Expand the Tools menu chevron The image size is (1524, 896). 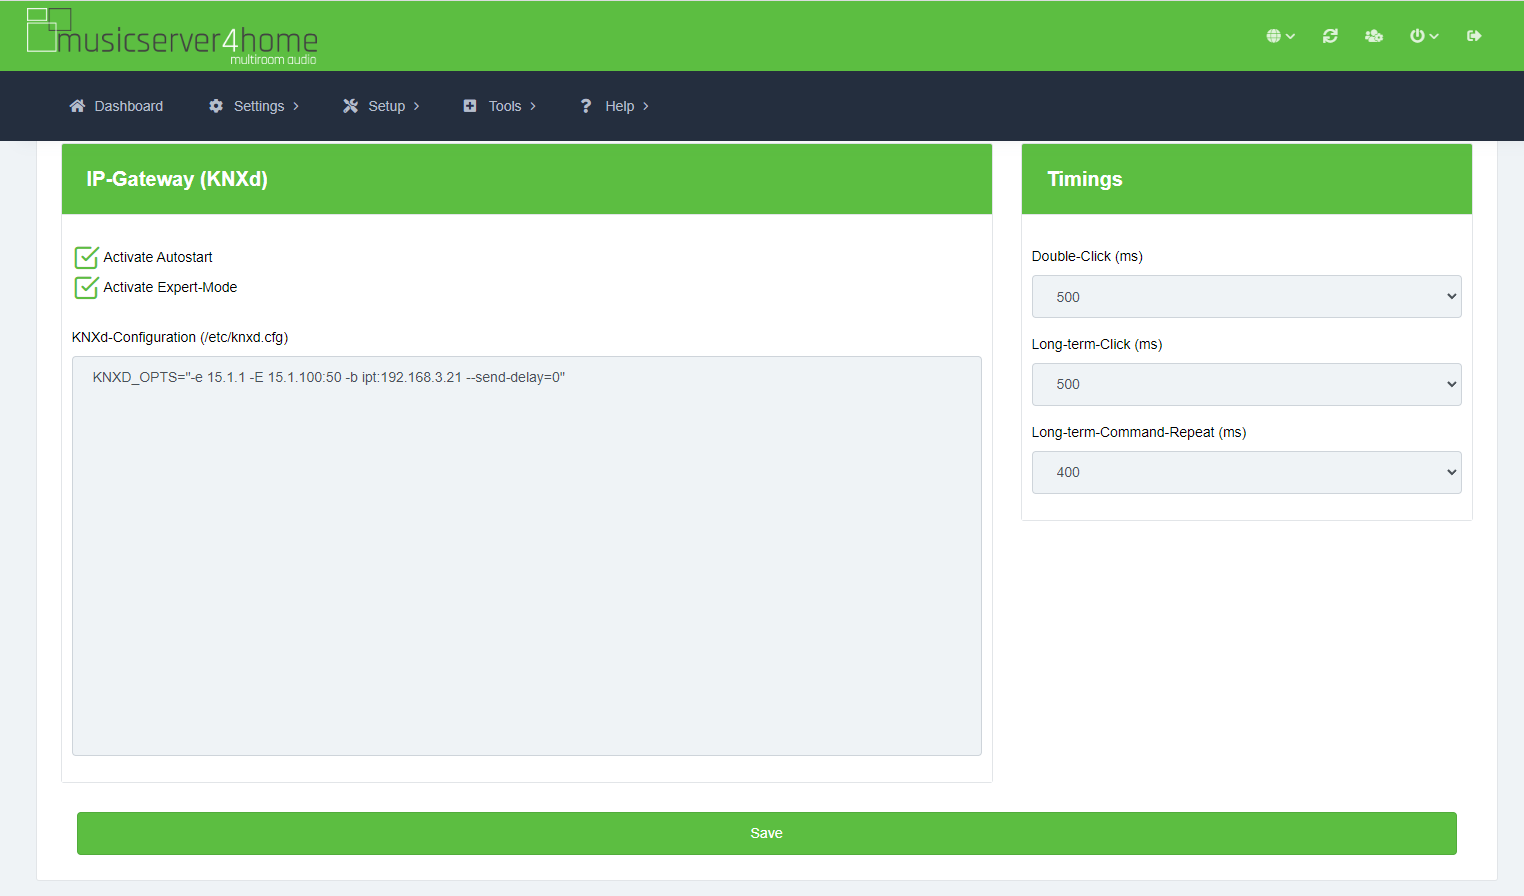tap(533, 106)
